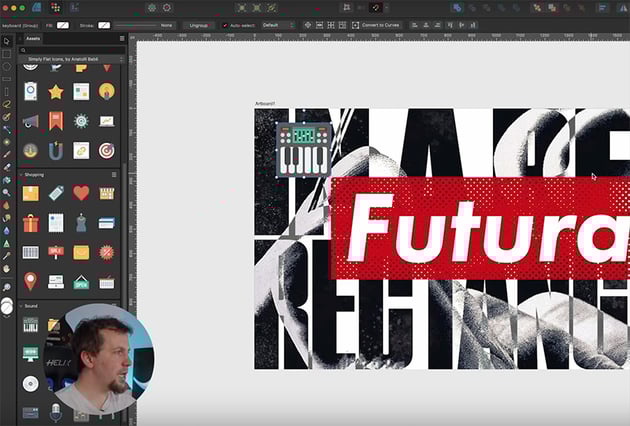This screenshot has width=630, height=426.
Task: Switch to Pixel Persona icon
Action: pyautogui.click(x=55, y=8)
